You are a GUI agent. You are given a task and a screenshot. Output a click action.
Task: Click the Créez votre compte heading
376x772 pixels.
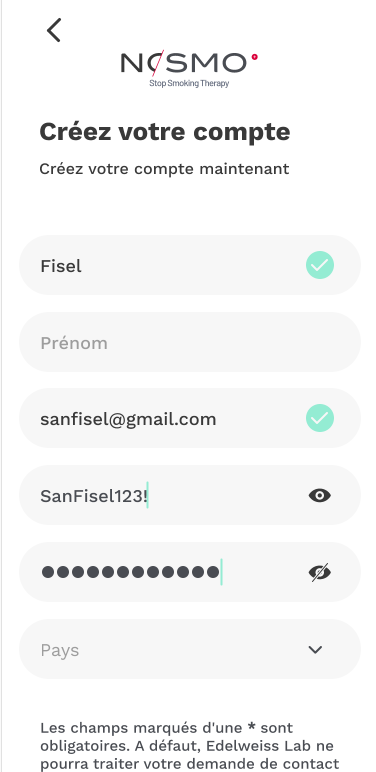165,132
